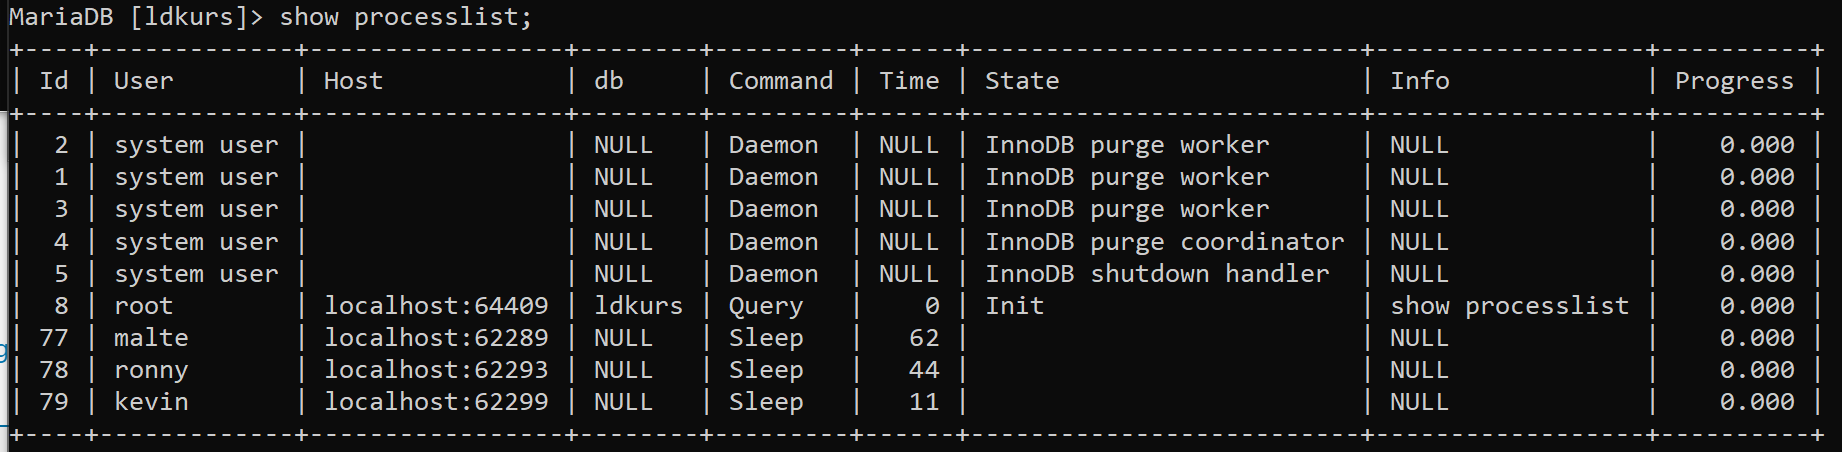Select the User column header

click(x=143, y=81)
